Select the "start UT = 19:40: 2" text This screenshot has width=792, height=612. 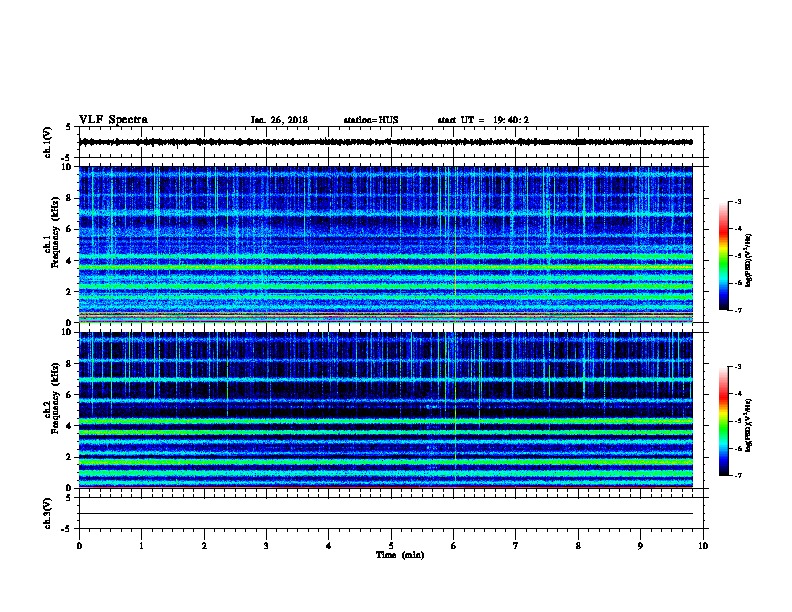click(x=483, y=120)
